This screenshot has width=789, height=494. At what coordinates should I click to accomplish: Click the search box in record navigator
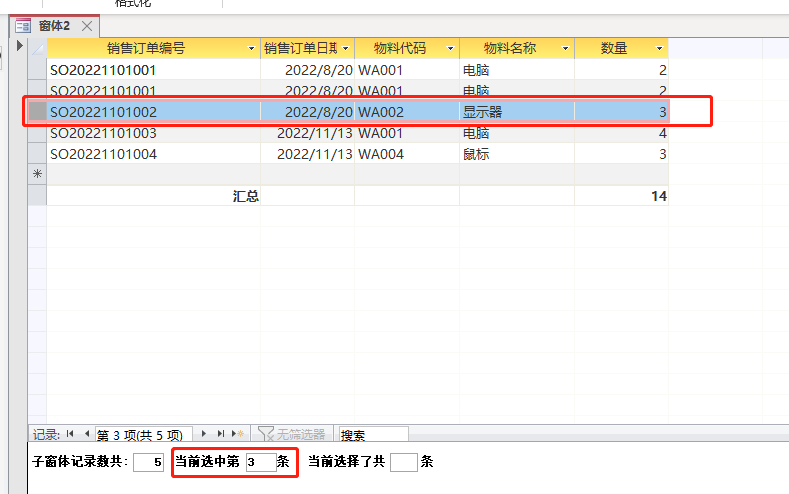373,434
